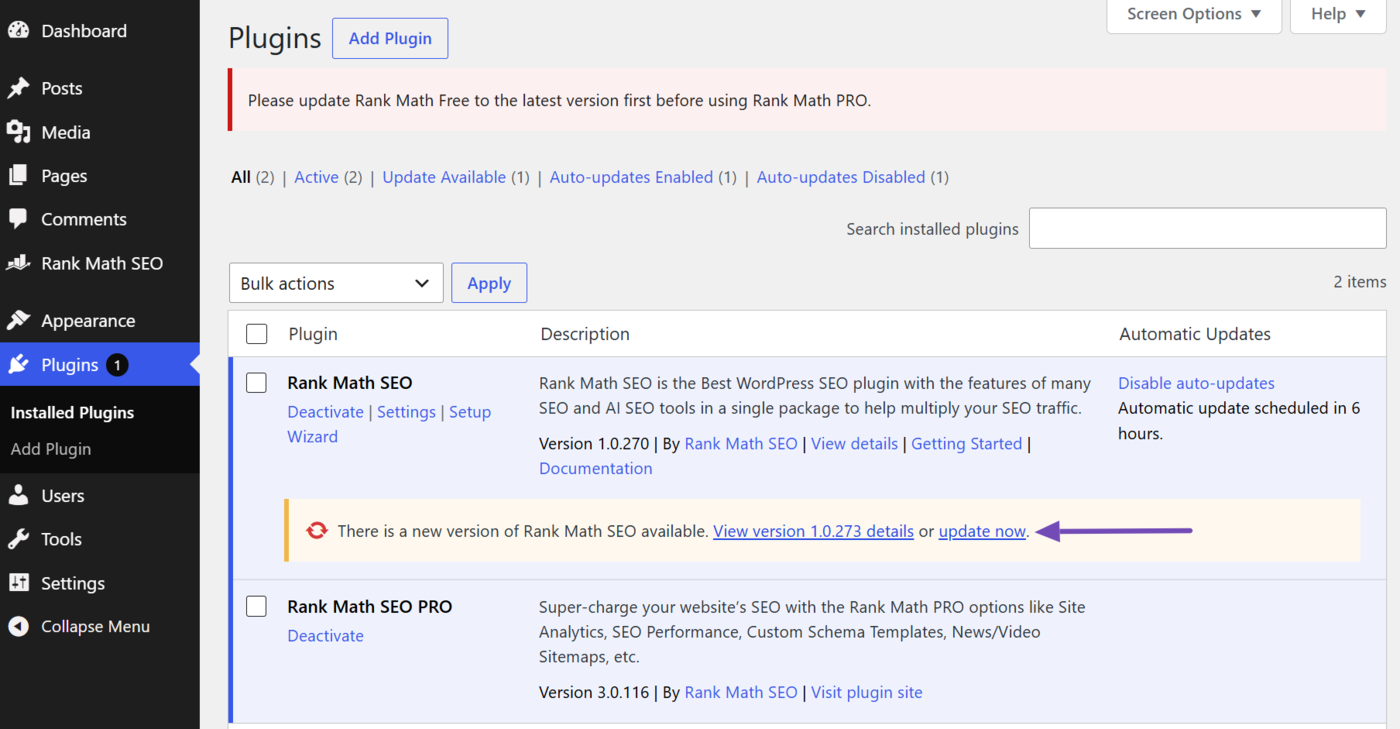Open the Pages menu item
Viewport: 1400px width, 729px height.
click(x=64, y=176)
